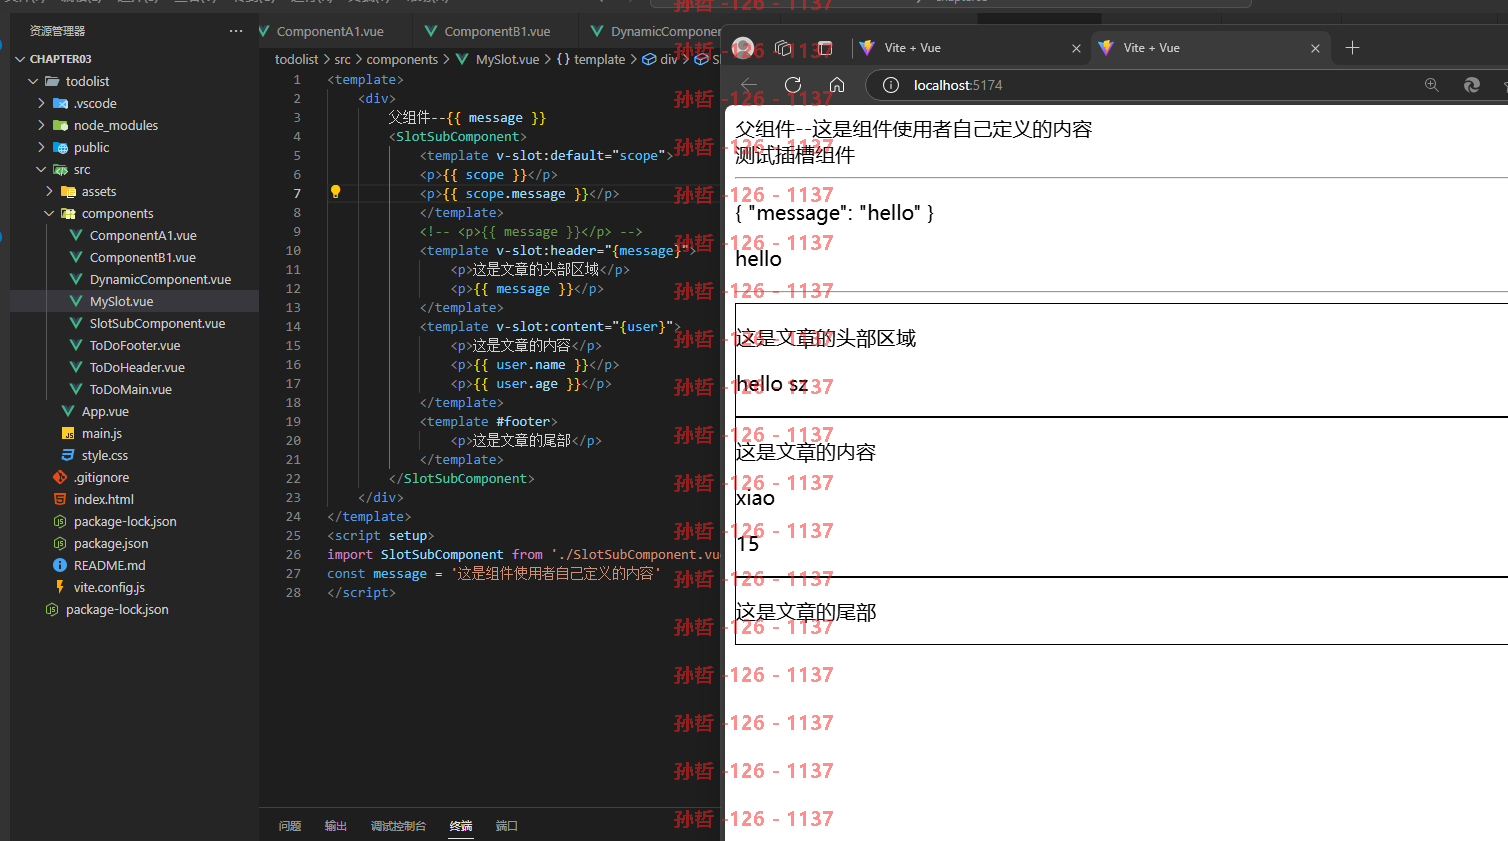1508x841 pixels.
Task: Click the git icon beside .gitignore
Action: click(x=60, y=477)
